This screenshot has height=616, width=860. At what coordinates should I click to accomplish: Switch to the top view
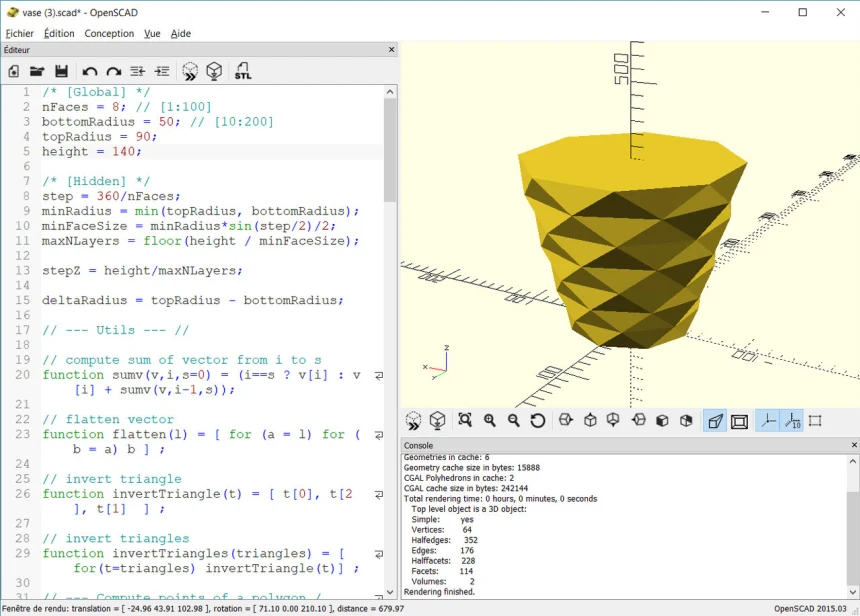pyautogui.click(x=589, y=420)
